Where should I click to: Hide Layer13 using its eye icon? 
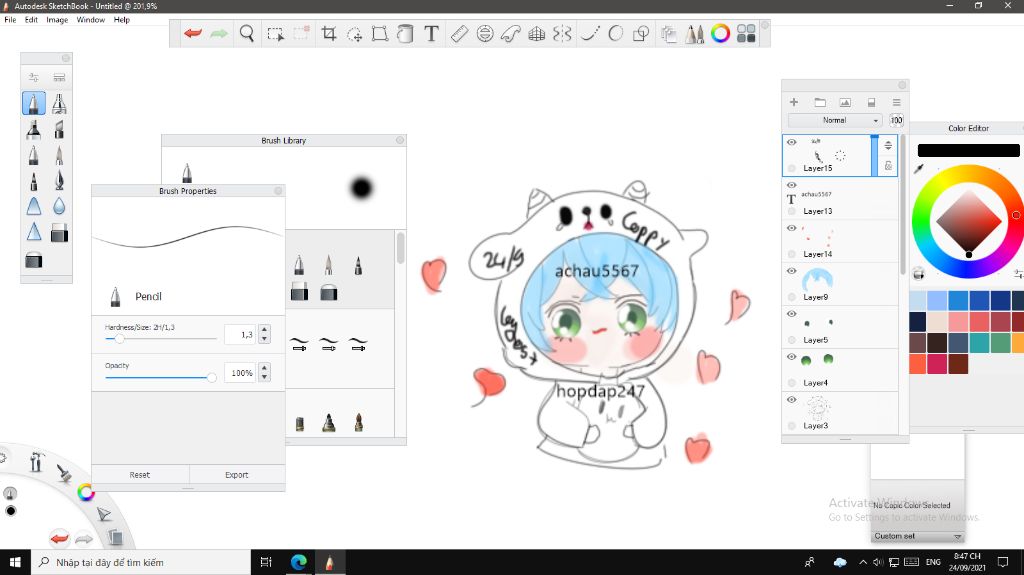tap(792, 185)
